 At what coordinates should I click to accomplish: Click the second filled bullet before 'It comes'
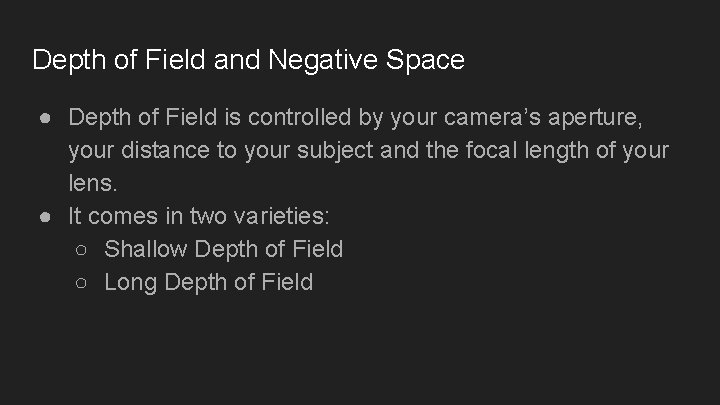pyautogui.click(x=46, y=216)
